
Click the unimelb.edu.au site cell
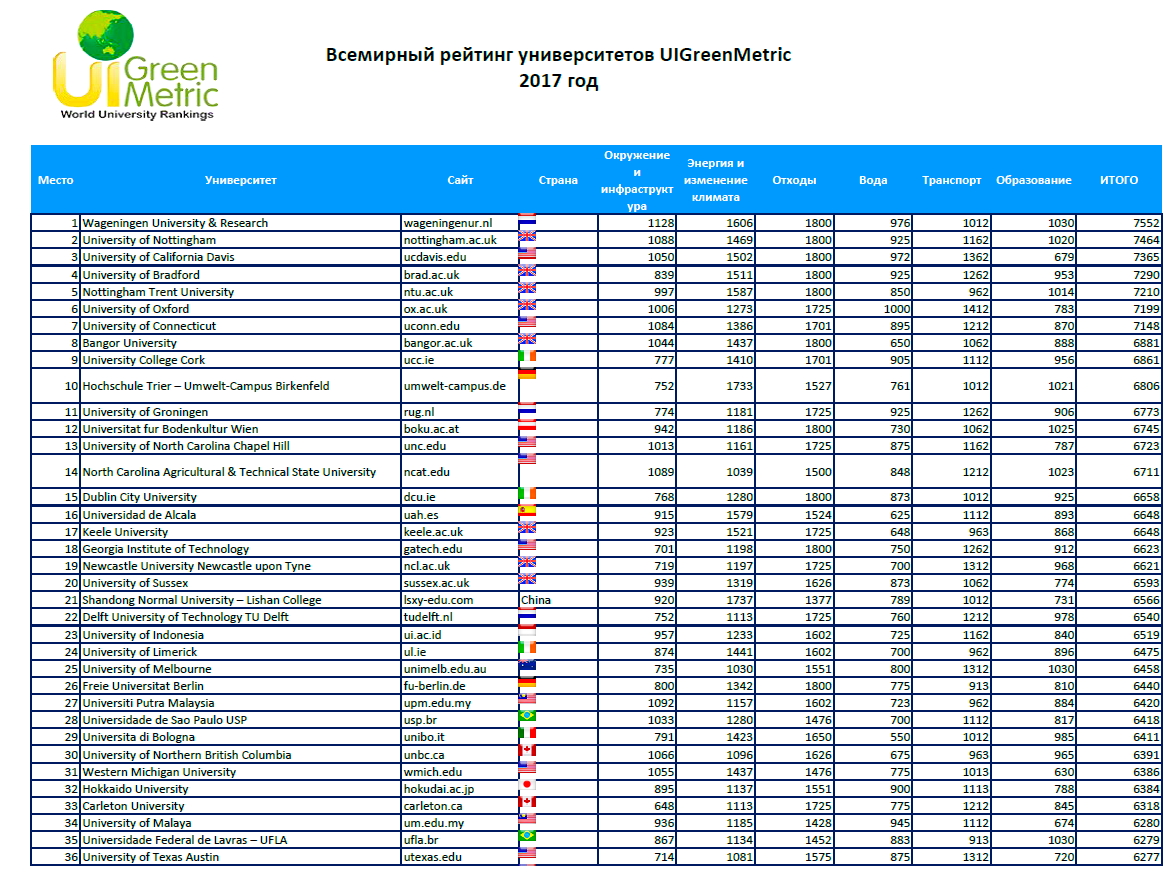coord(460,669)
